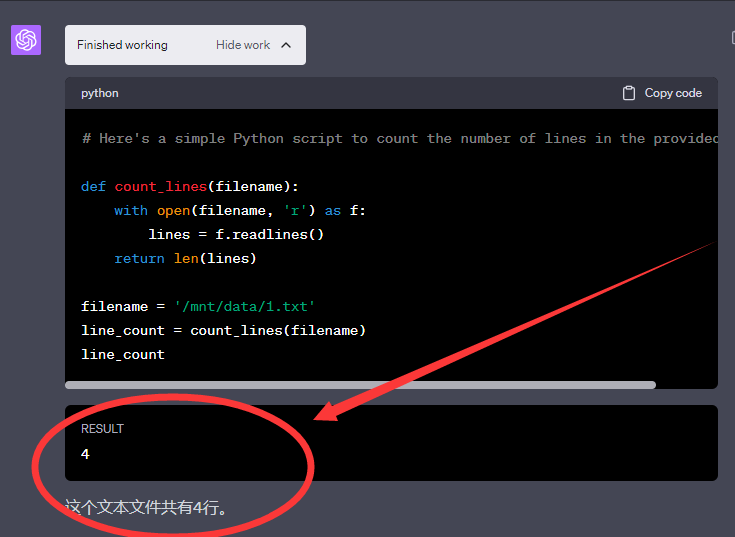Viewport: 735px width, 537px height.
Task: Click the def count_lines(filename): line
Action: pyautogui.click(x=189, y=186)
